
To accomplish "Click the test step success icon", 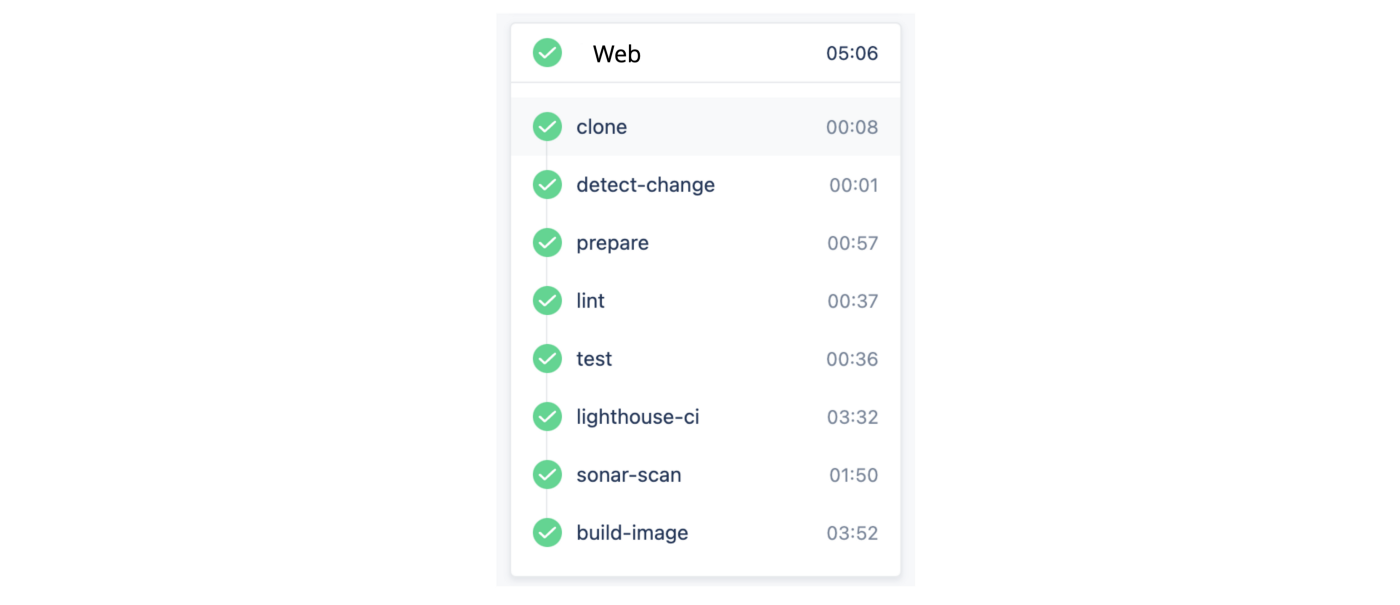I will coord(547,359).
